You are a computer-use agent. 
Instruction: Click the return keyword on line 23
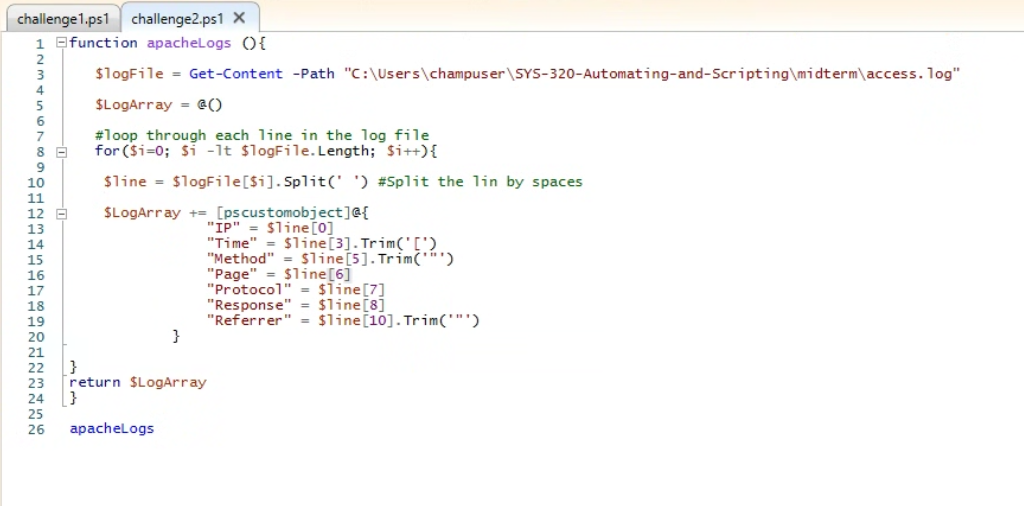coord(95,382)
